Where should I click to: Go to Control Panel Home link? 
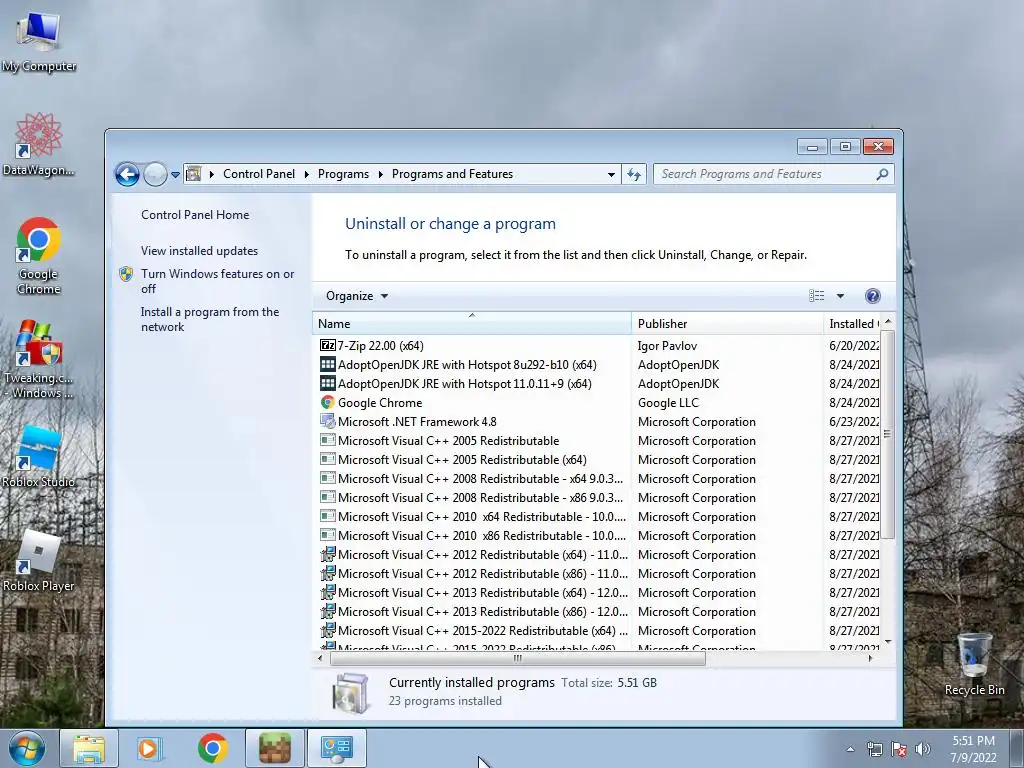pos(195,215)
